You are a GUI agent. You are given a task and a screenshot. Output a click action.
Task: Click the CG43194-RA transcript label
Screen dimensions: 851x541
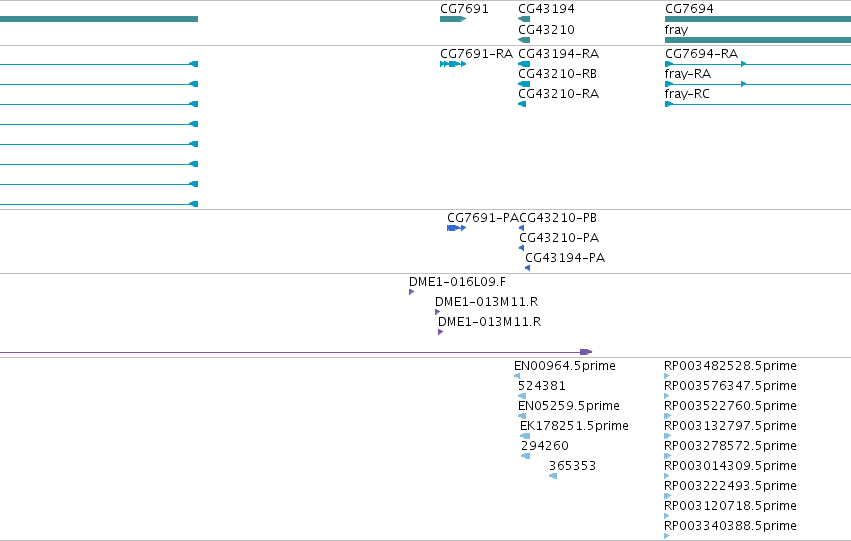558,54
